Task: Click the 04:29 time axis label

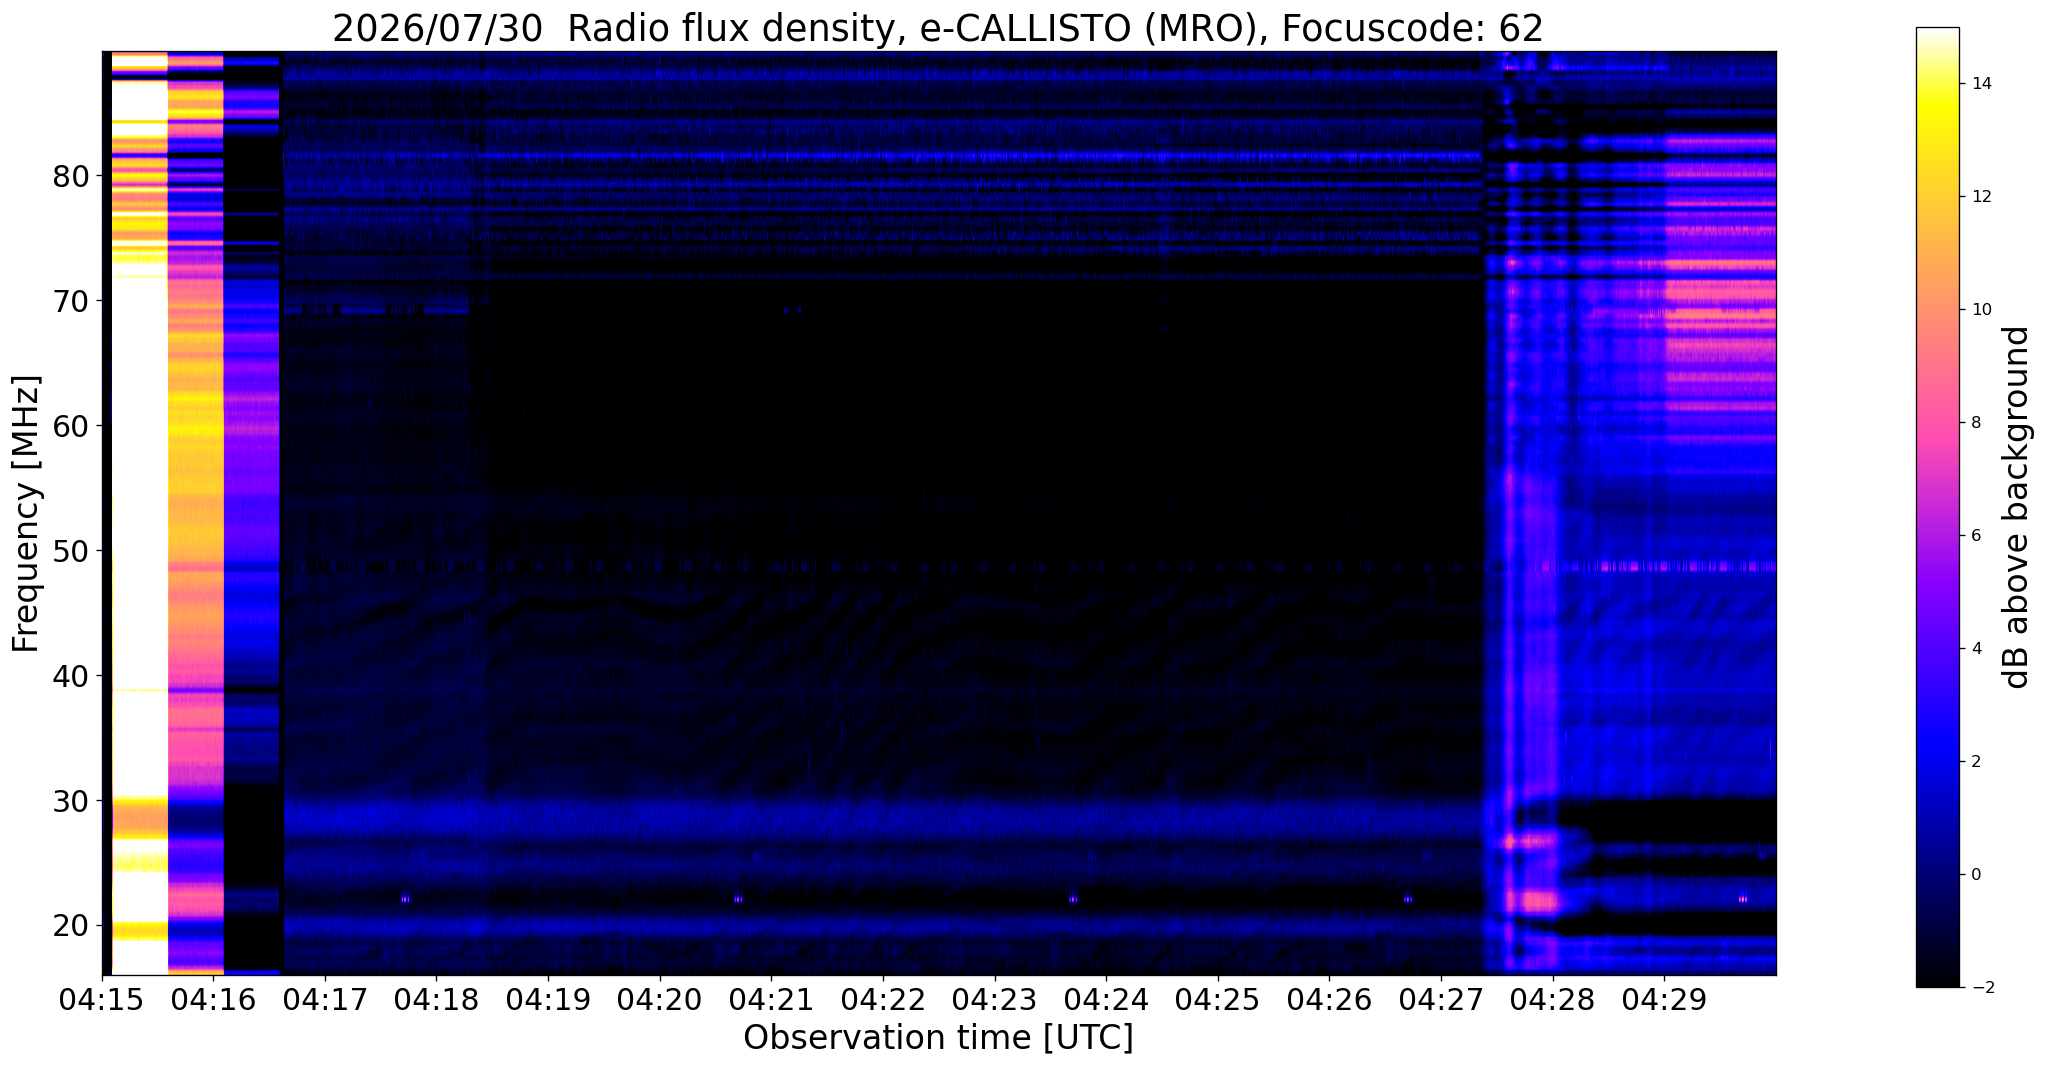Action: tap(1664, 1000)
